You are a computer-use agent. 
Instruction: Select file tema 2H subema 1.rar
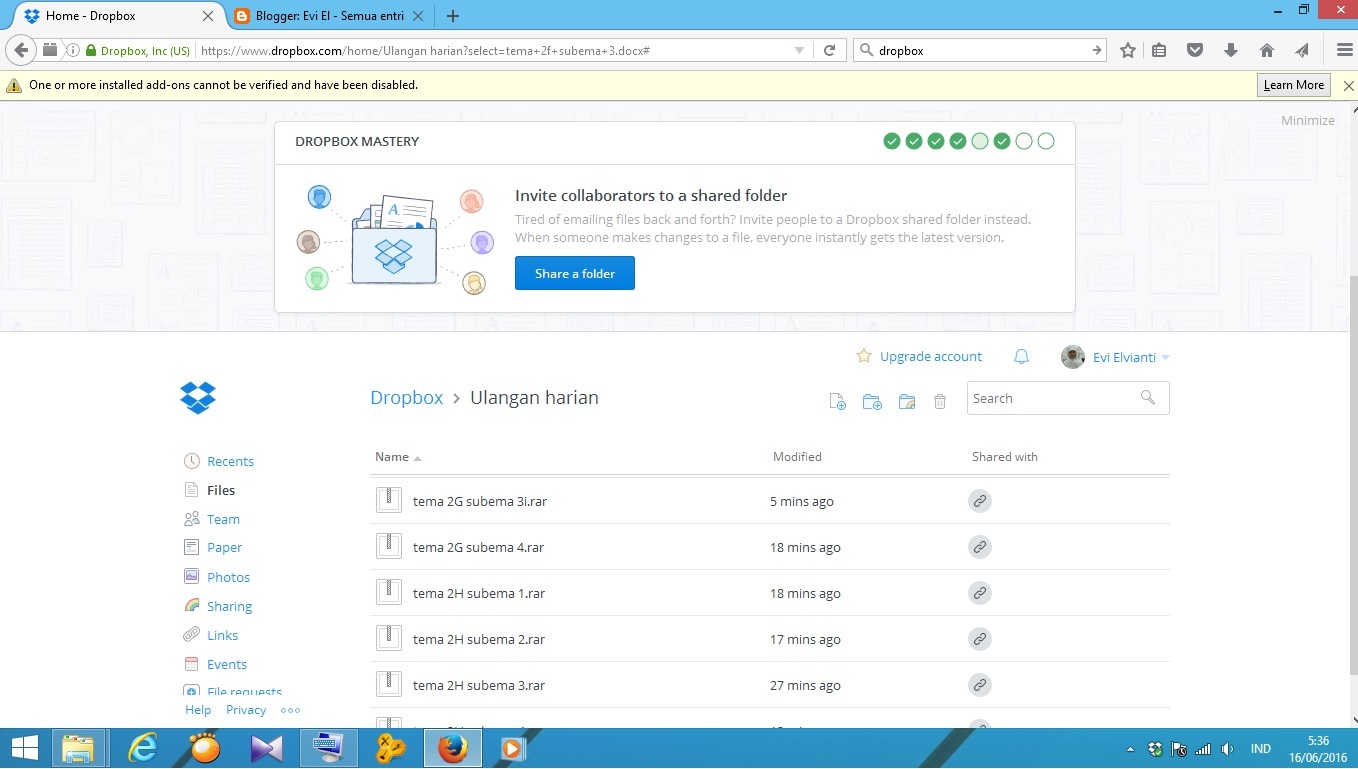tap(479, 593)
